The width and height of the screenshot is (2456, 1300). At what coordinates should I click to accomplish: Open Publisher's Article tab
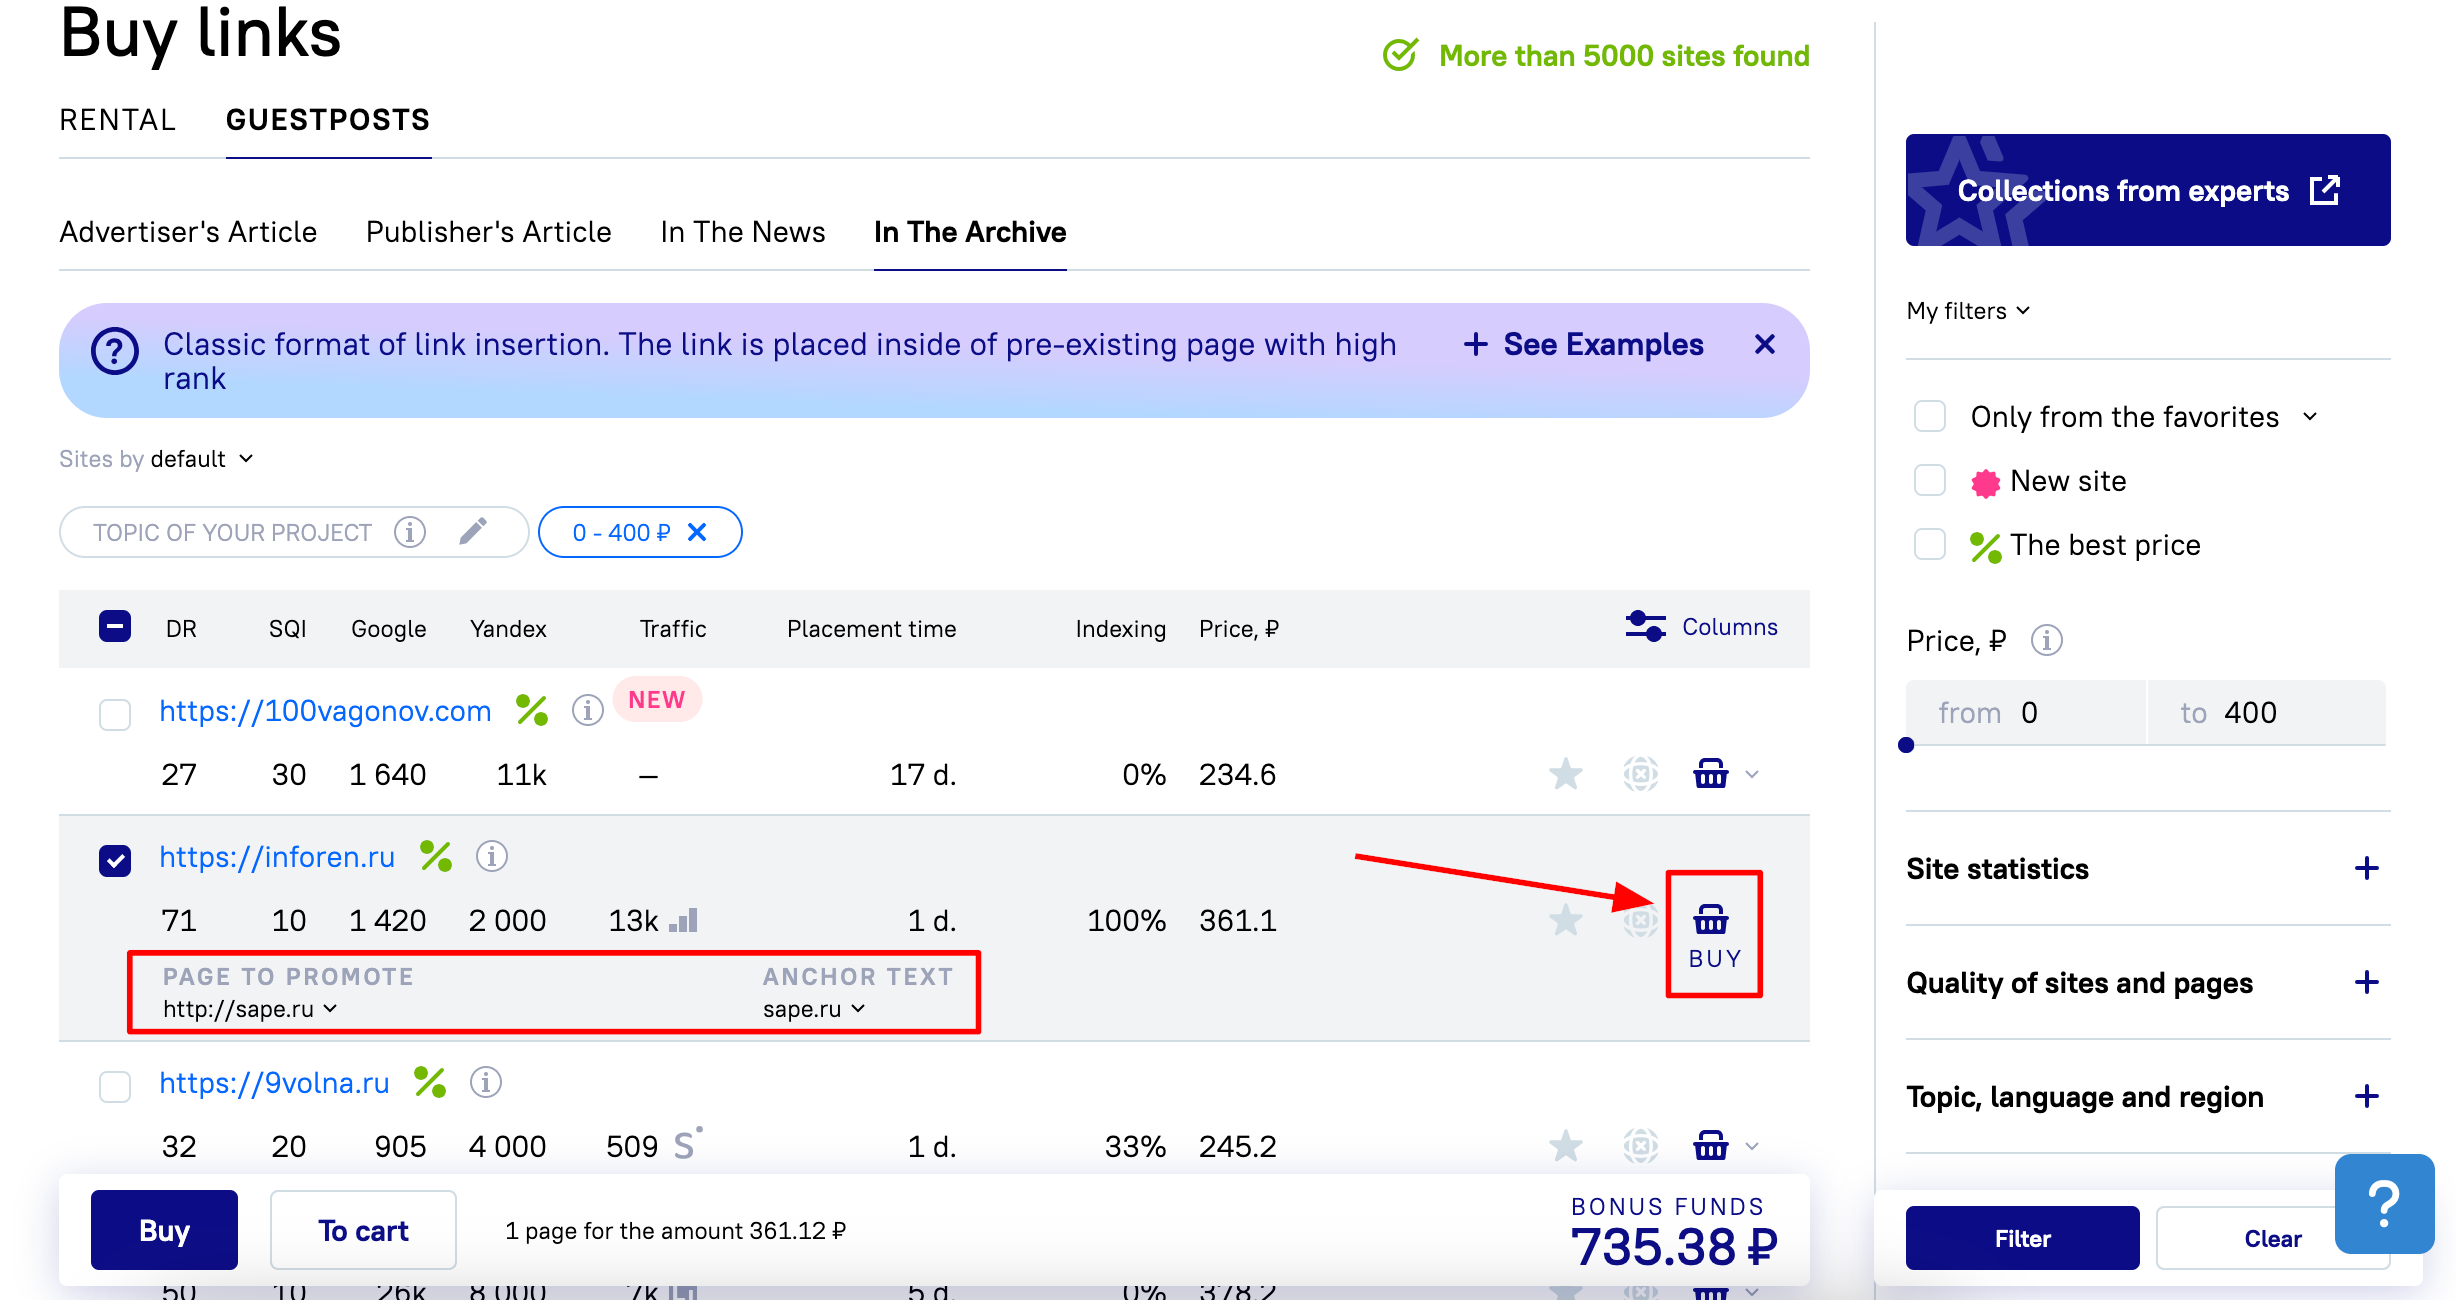pos(488,232)
